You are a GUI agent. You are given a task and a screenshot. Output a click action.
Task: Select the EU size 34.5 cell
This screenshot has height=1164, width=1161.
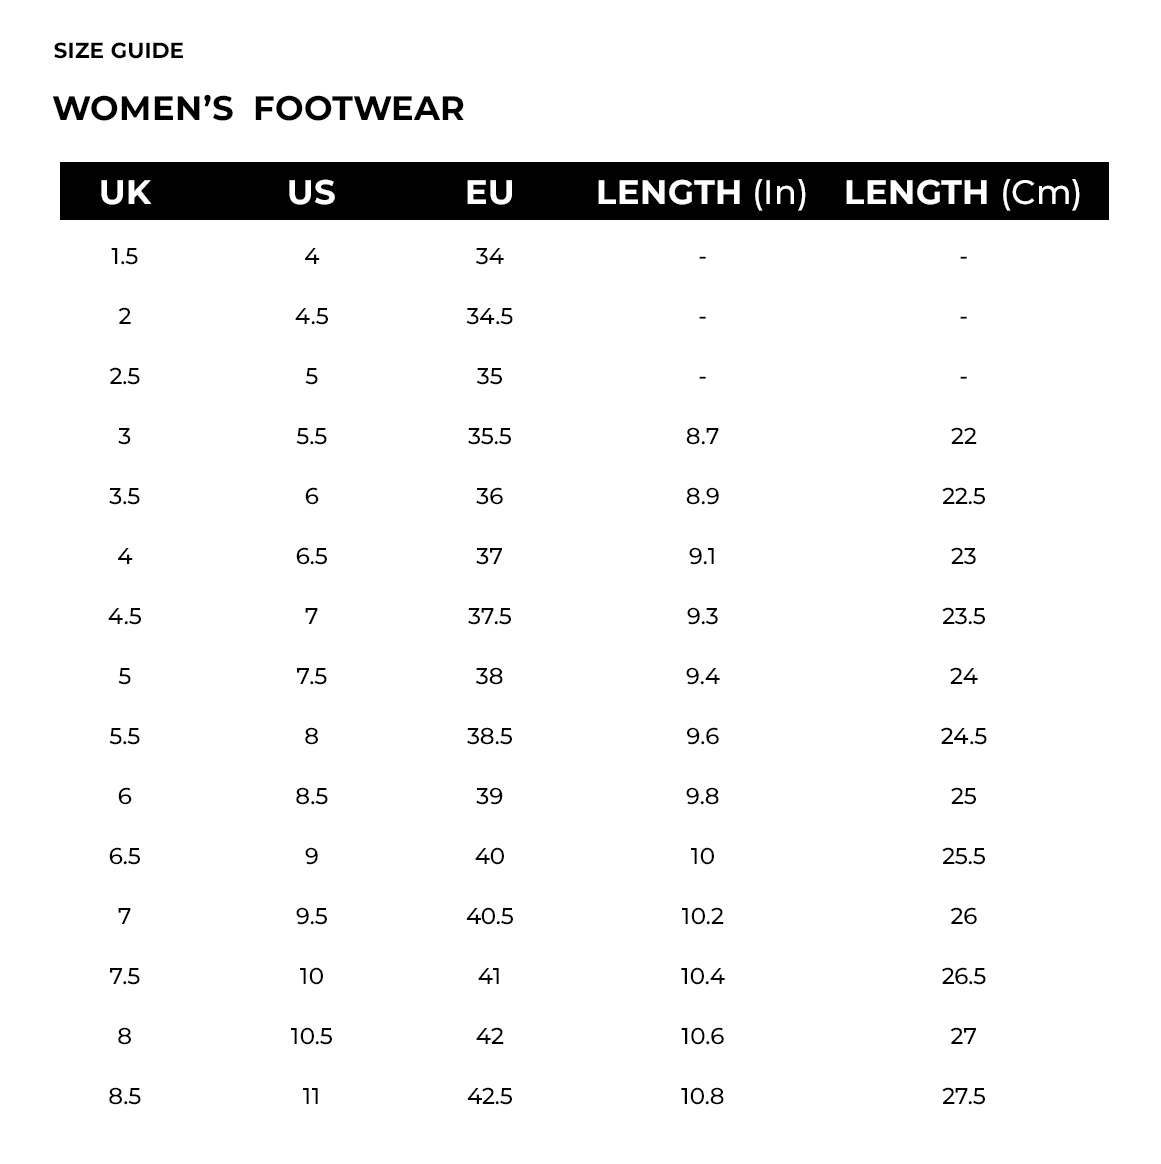click(x=489, y=317)
